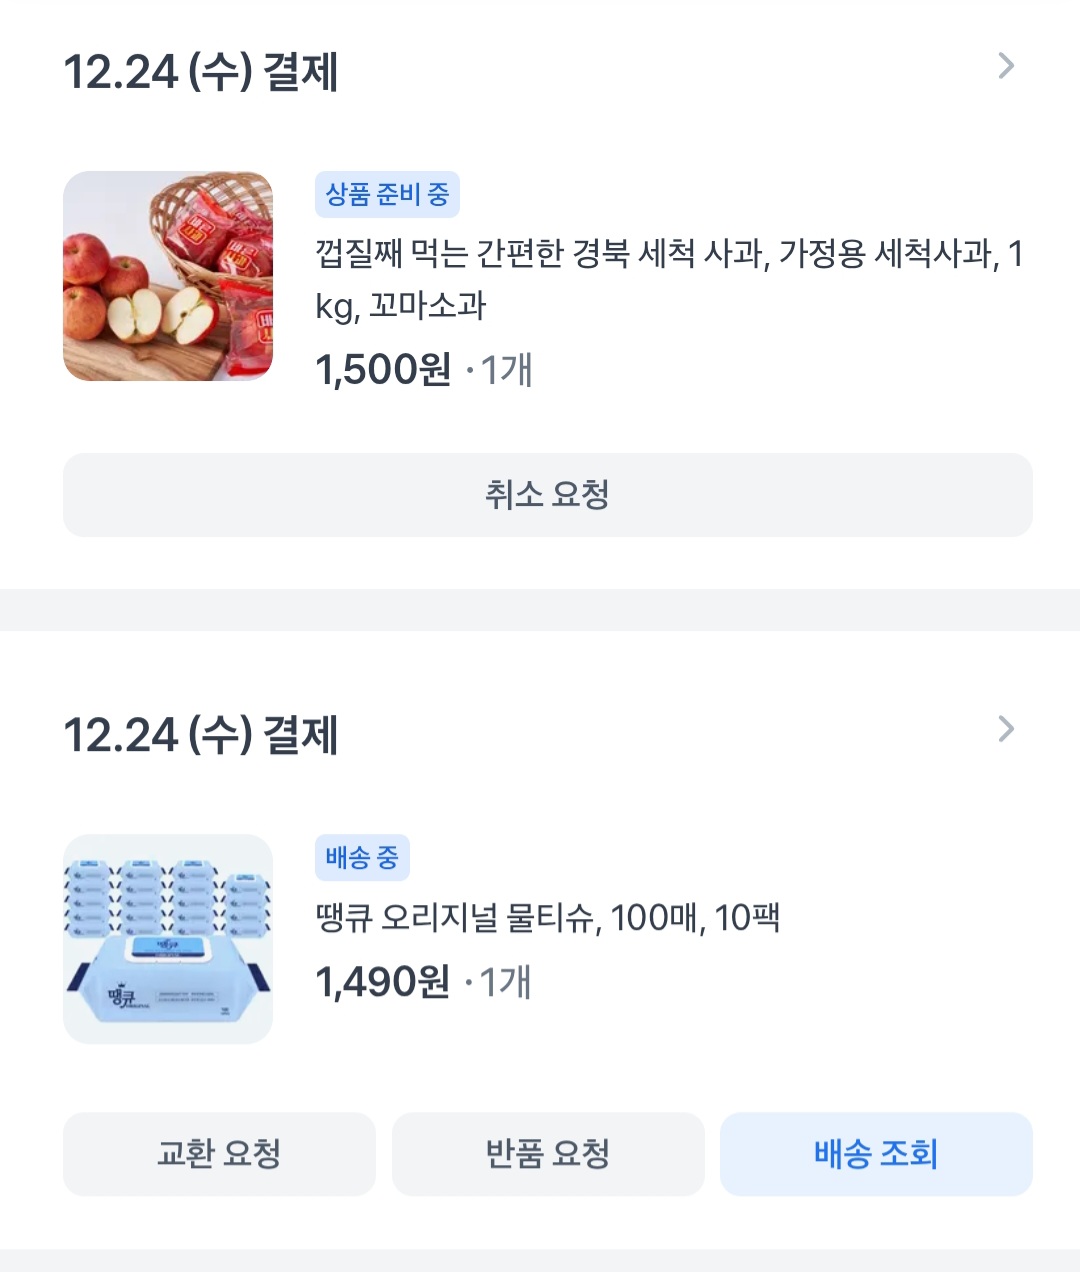
Task: Click the gray divider between the two orders
Action: [540, 610]
